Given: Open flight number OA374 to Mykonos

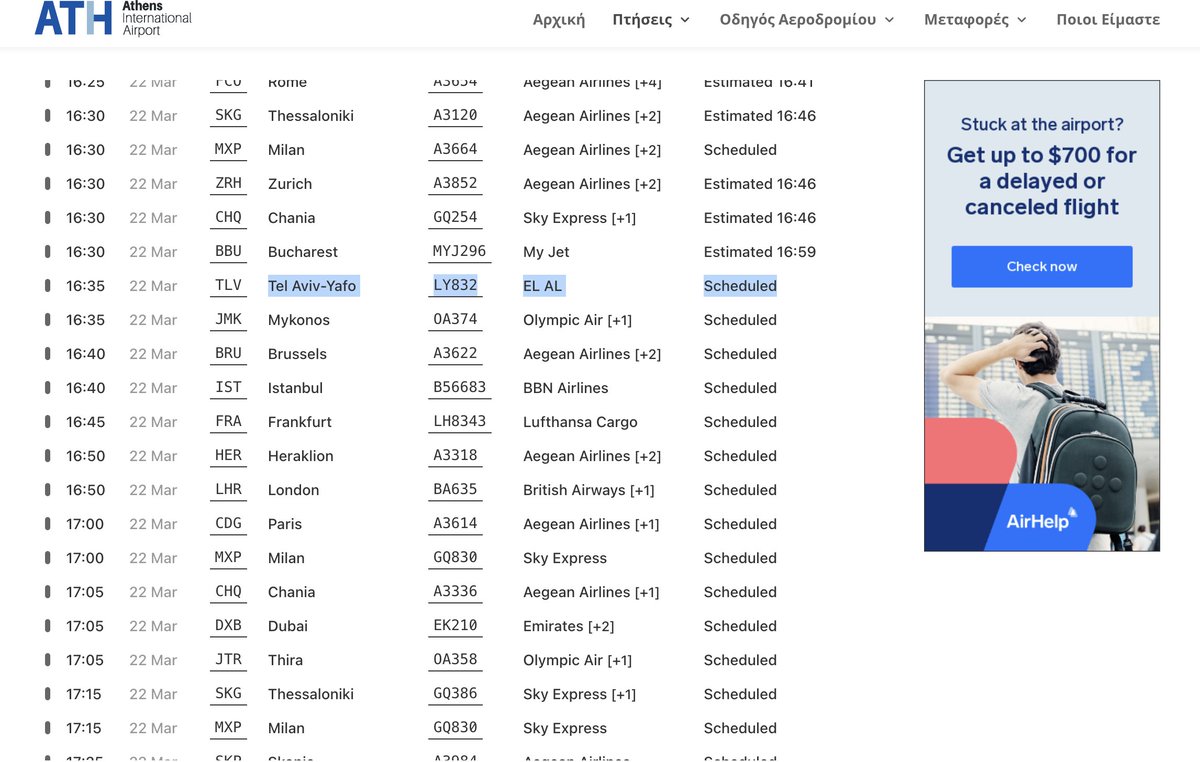Looking at the screenshot, I should (455, 320).
